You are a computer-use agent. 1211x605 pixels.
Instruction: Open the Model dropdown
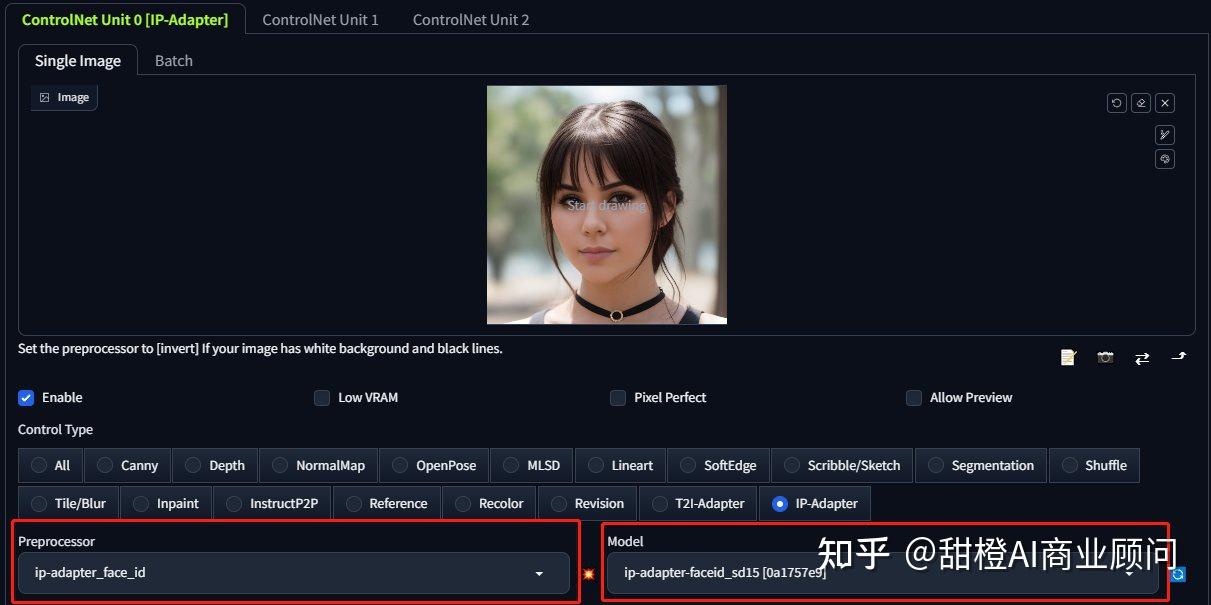point(880,573)
